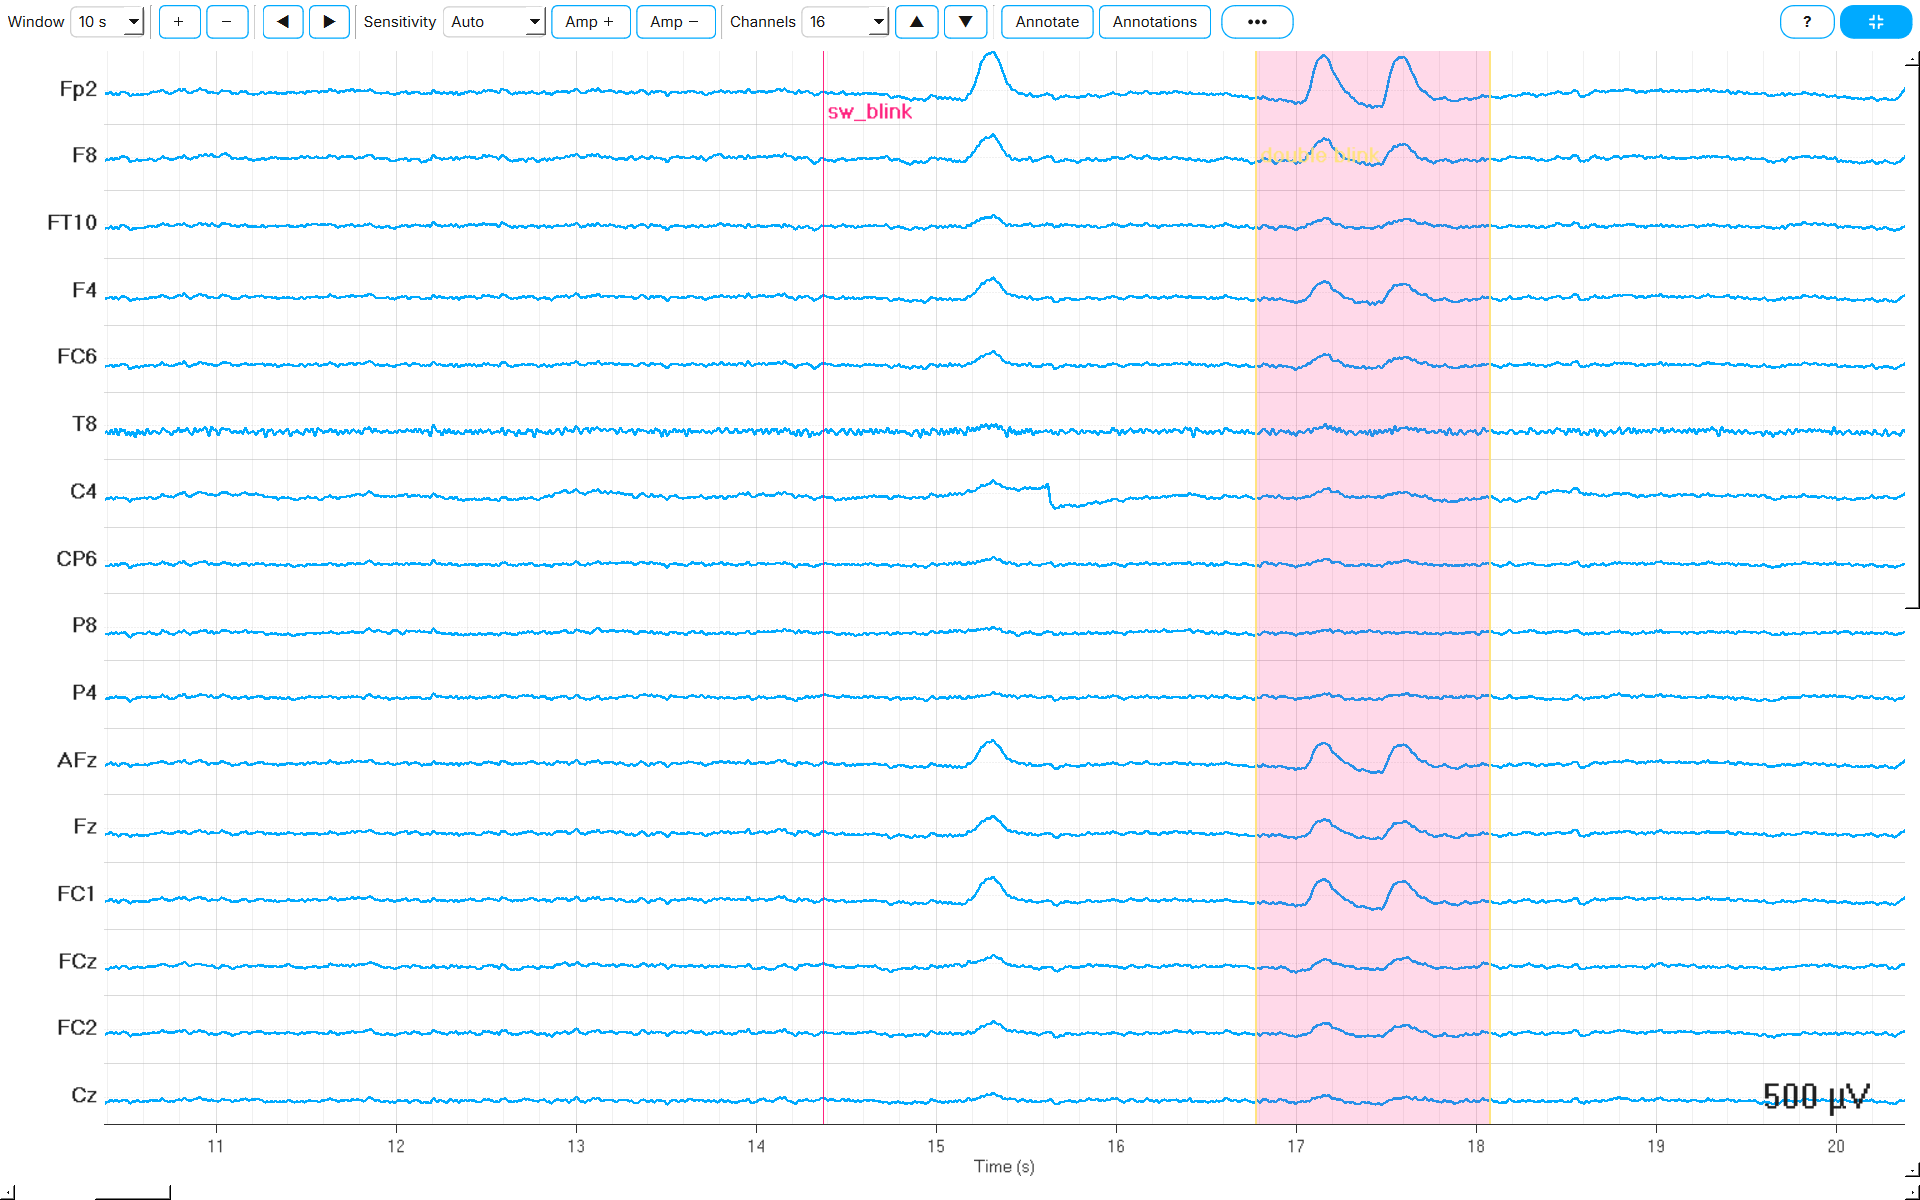Open the more options ellipsis menu

[1257, 22]
